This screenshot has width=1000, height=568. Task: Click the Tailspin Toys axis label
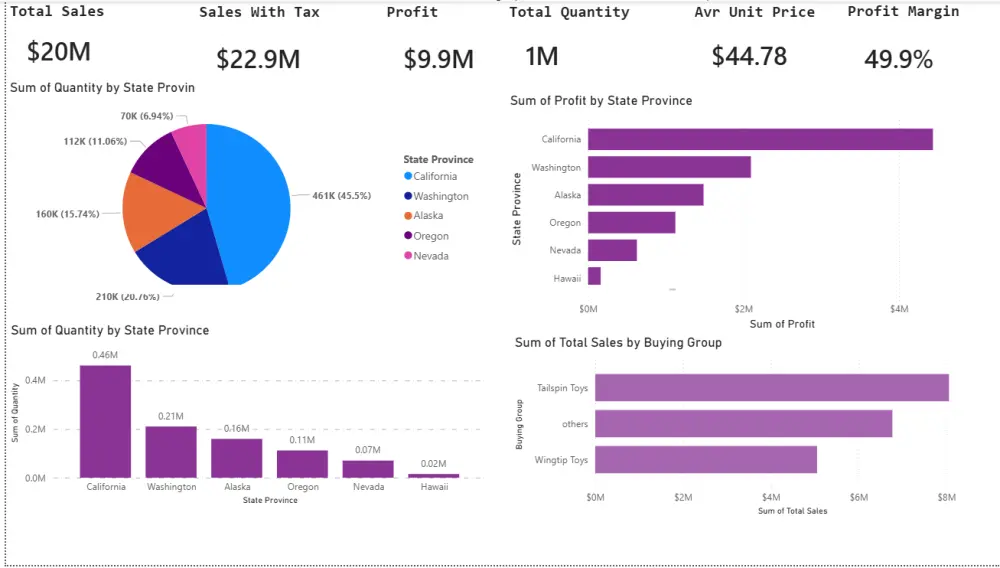[562, 388]
